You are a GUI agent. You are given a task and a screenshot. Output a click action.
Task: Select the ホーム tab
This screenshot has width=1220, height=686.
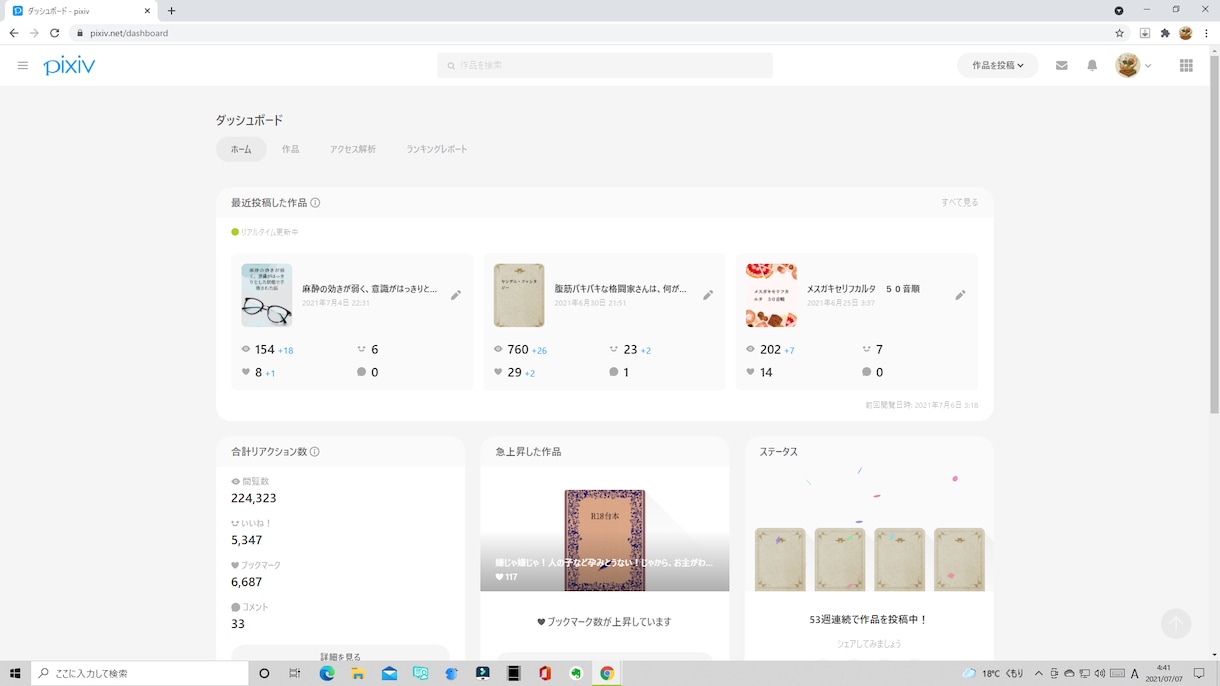(241, 149)
